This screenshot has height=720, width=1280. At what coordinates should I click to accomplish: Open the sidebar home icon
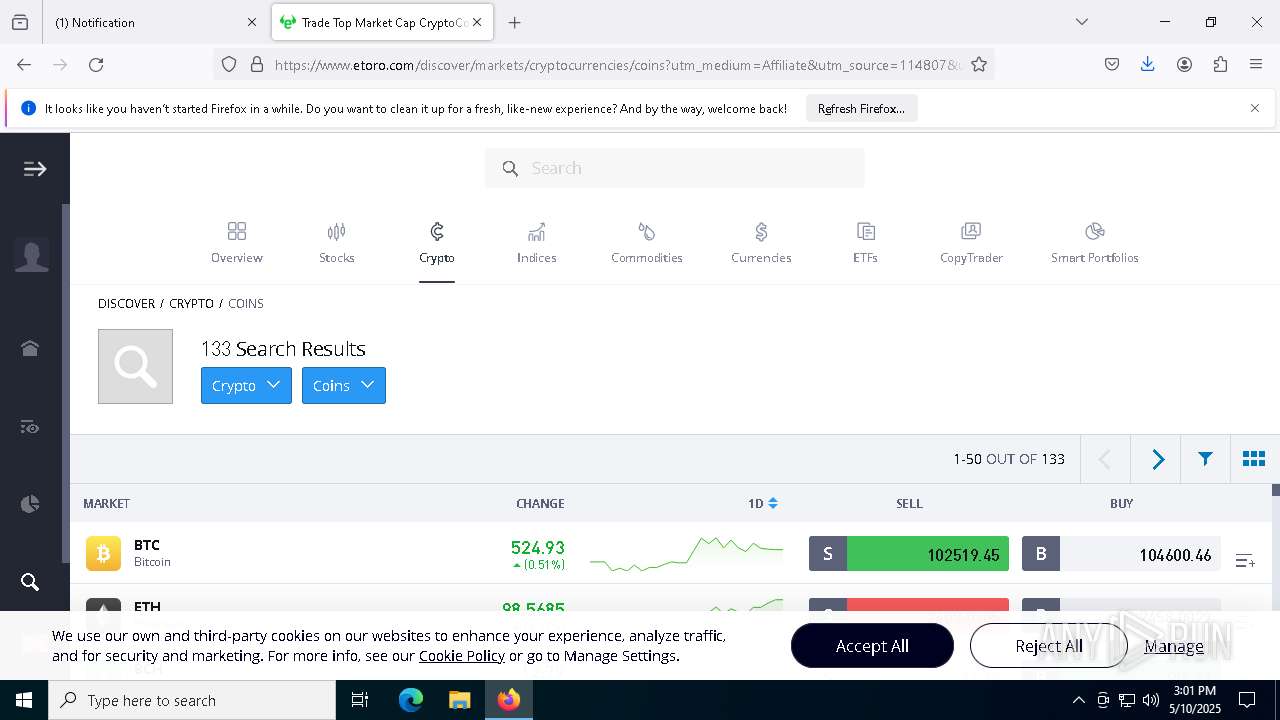pos(30,348)
